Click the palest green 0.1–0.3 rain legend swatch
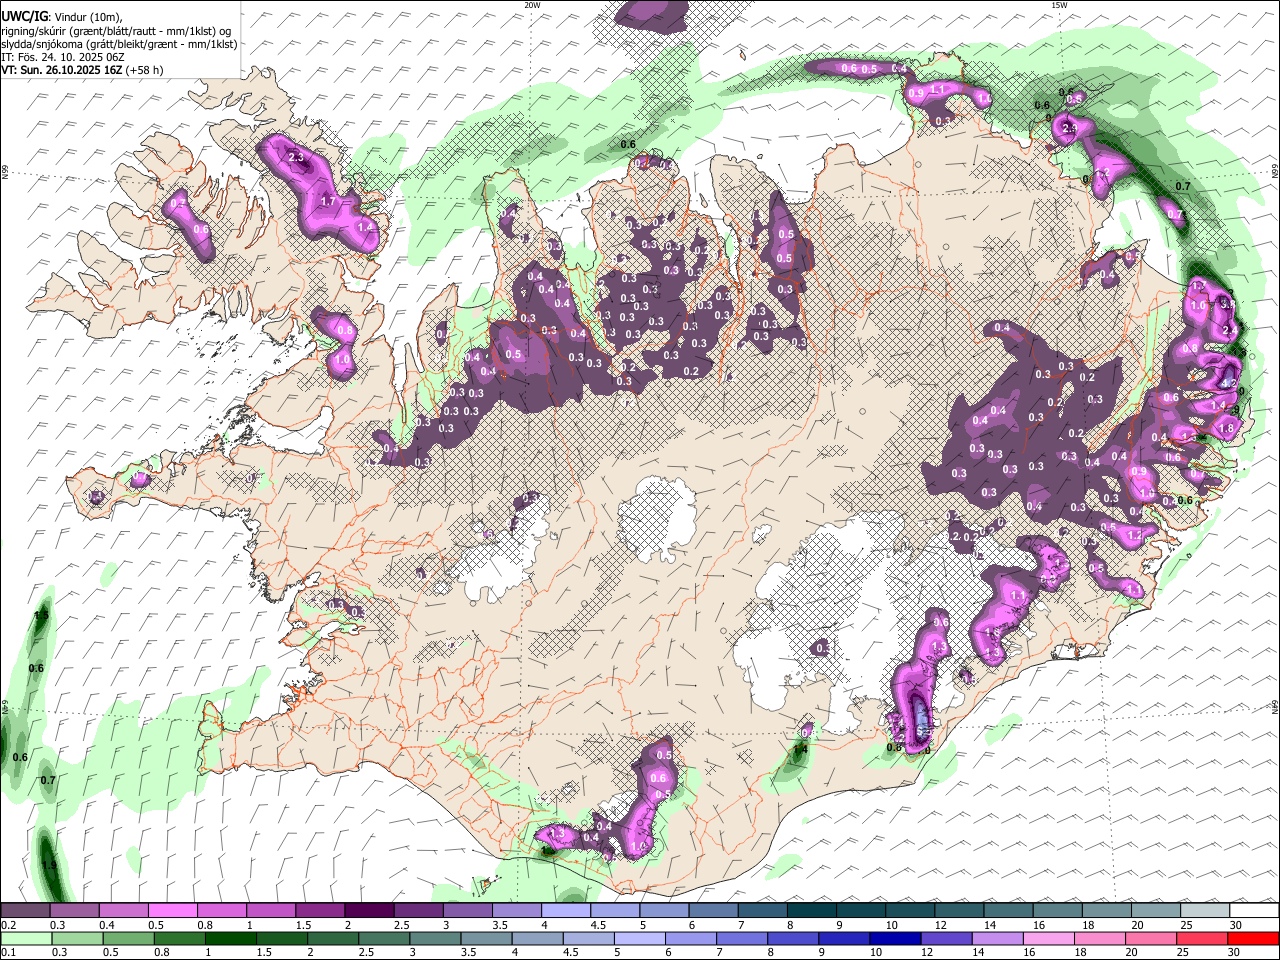Image resolution: width=1280 pixels, height=960 pixels. (26, 938)
